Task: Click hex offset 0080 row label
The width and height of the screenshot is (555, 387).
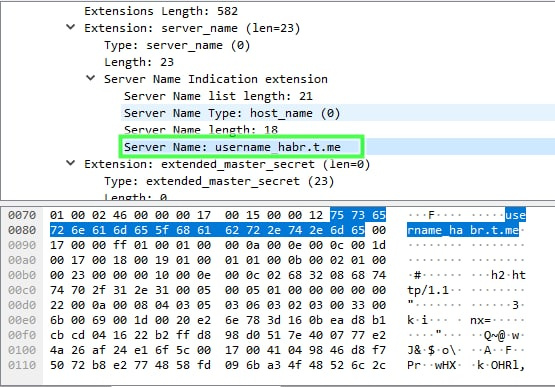Action: 22,230
